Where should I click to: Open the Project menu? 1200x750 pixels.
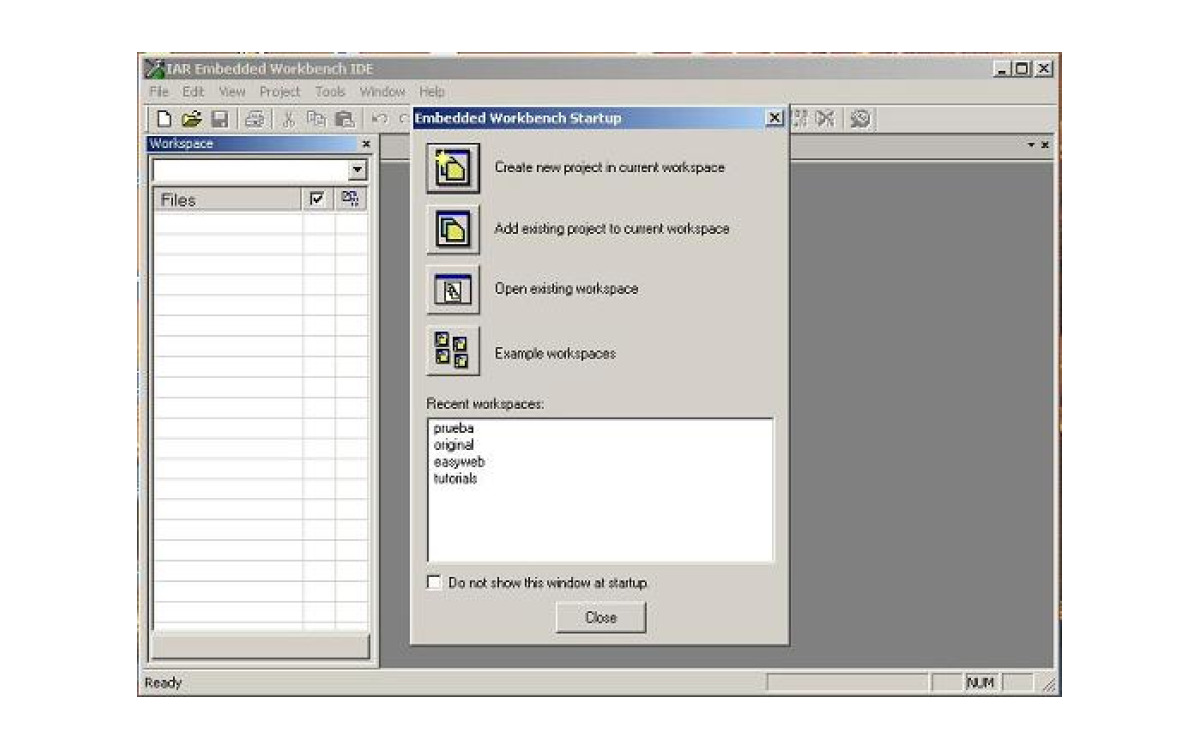pyautogui.click(x=280, y=91)
